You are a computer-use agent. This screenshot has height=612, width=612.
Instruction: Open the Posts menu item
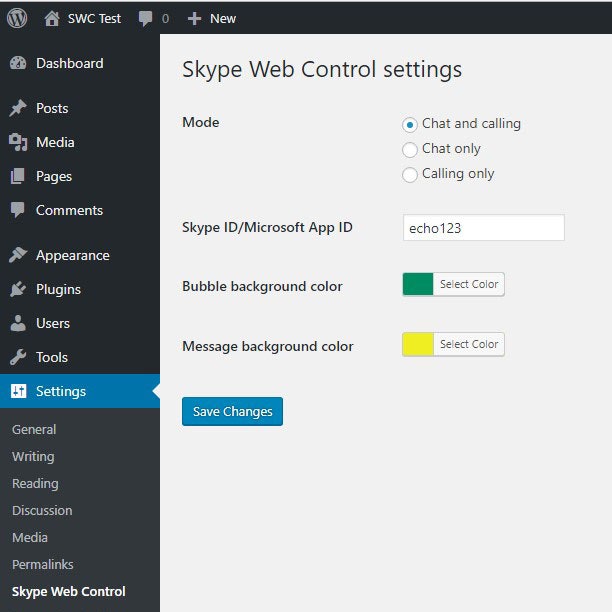coord(80,108)
